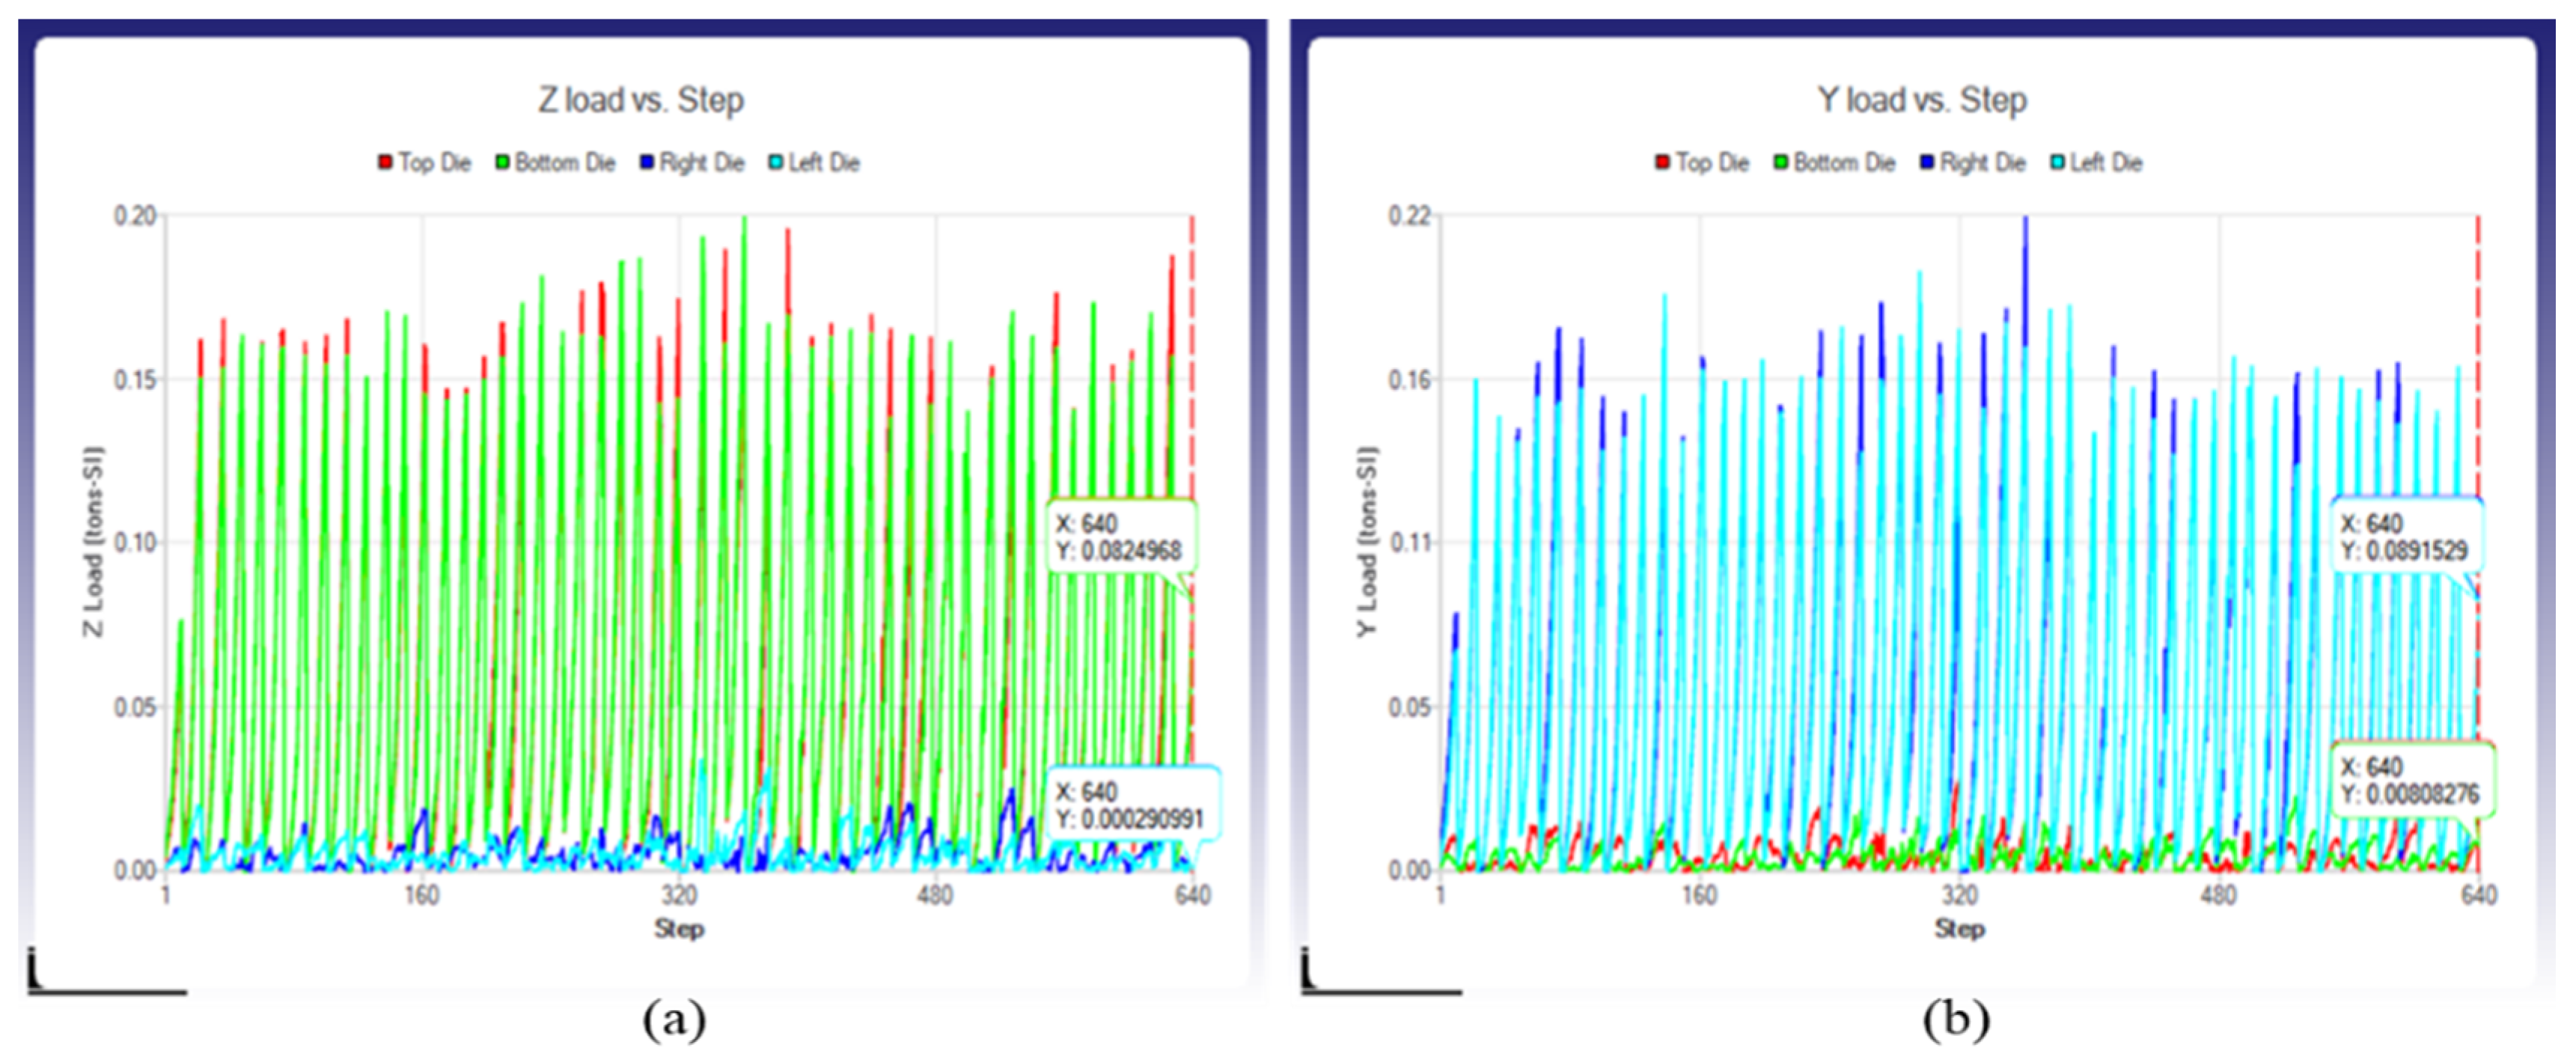Click the 480 step tick in Z load chart
Image resolution: width=2576 pixels, height=1056 pixels.
point(935,894)
